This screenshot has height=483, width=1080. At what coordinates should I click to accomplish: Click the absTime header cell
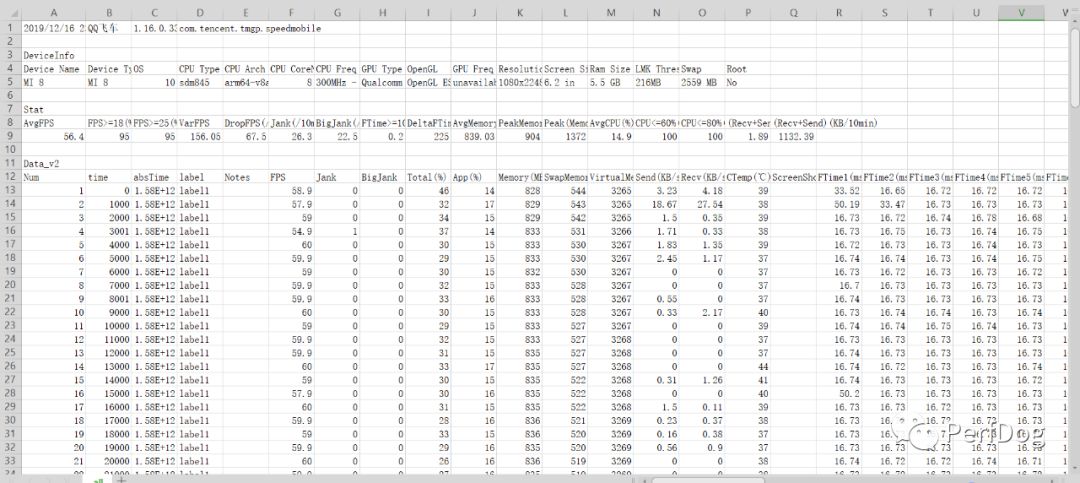click(154, 176)
